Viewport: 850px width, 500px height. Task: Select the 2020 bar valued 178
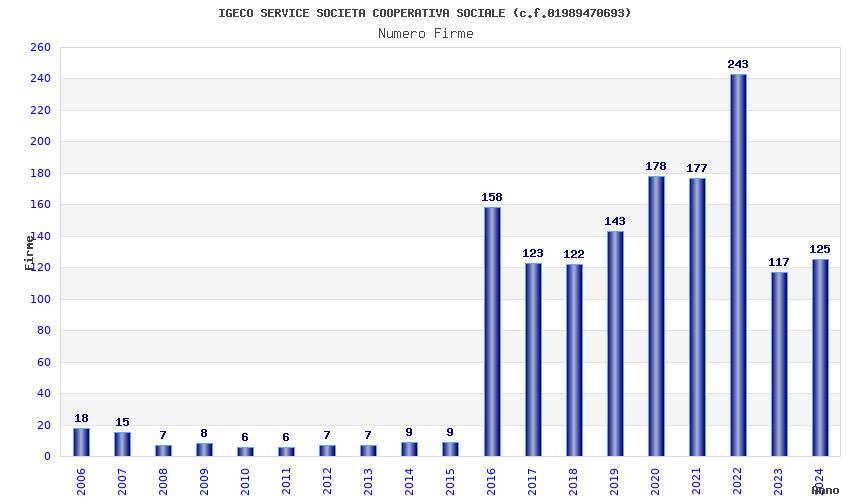(x=656, y=316)
